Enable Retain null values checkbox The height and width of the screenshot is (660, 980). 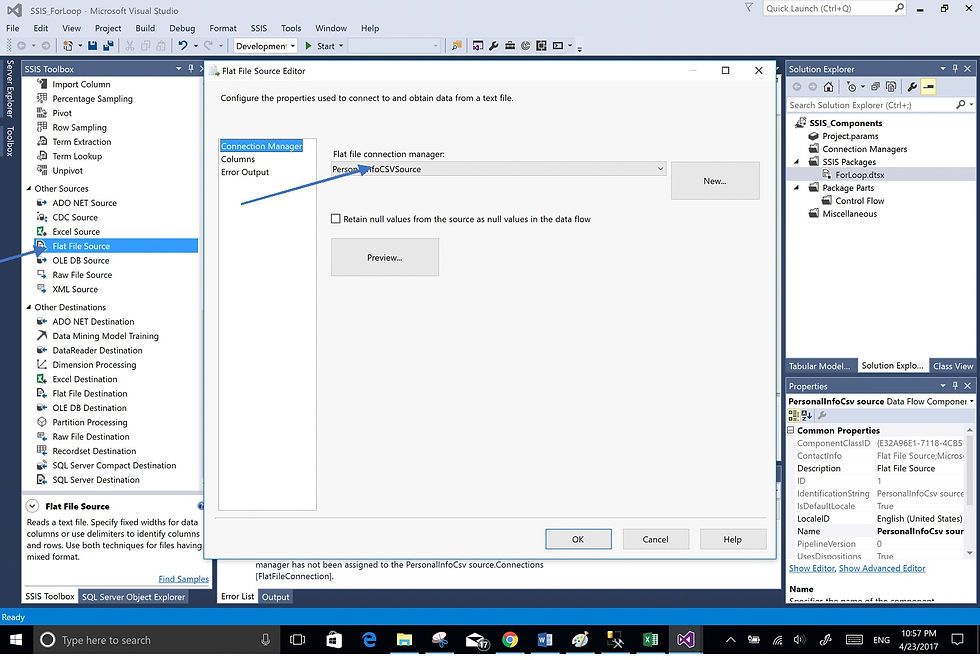[336, 219]
